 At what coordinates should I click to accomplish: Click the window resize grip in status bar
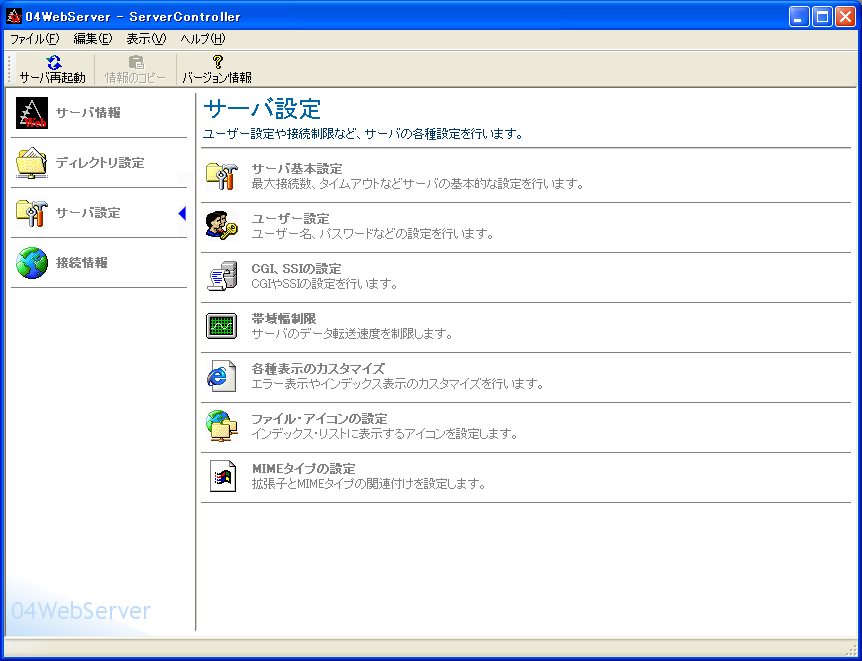point(850,649)
